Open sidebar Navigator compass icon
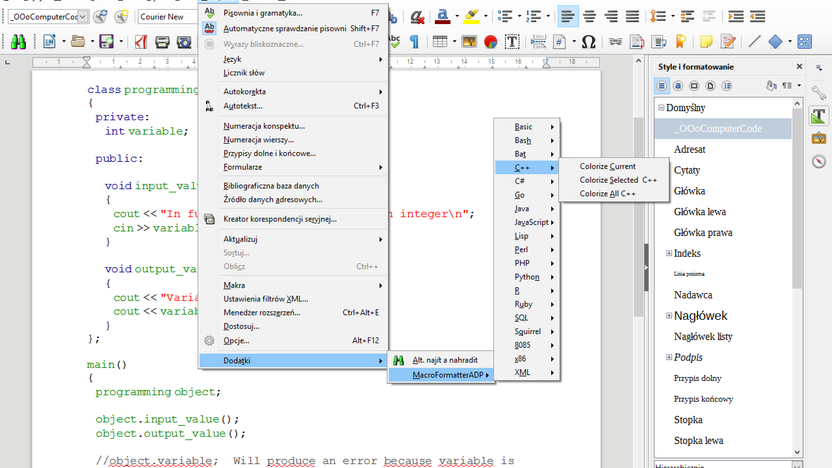The width and height of the screenshot is (832, 468). [819, 161]
